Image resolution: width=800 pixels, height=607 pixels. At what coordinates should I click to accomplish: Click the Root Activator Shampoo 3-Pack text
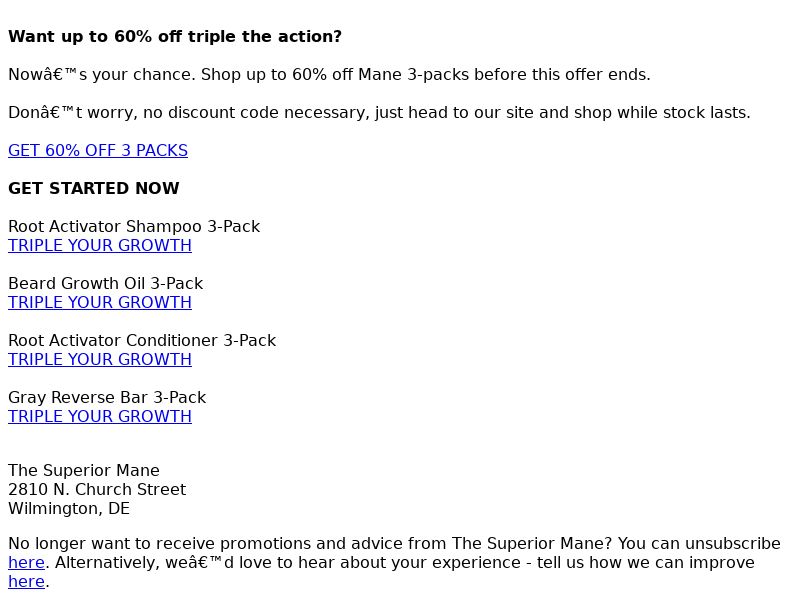pos(134,226)
